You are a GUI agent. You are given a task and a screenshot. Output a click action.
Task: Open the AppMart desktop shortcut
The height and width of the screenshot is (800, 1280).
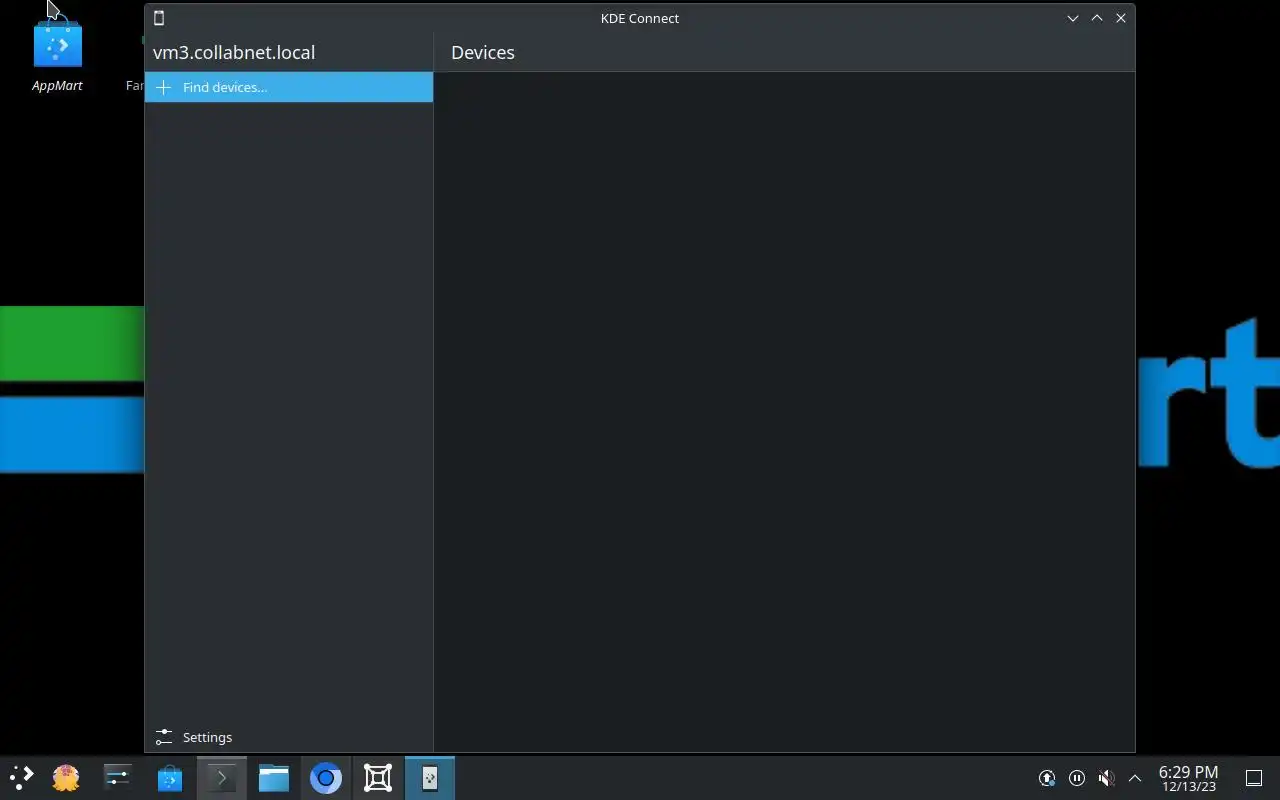coord(57,55)
